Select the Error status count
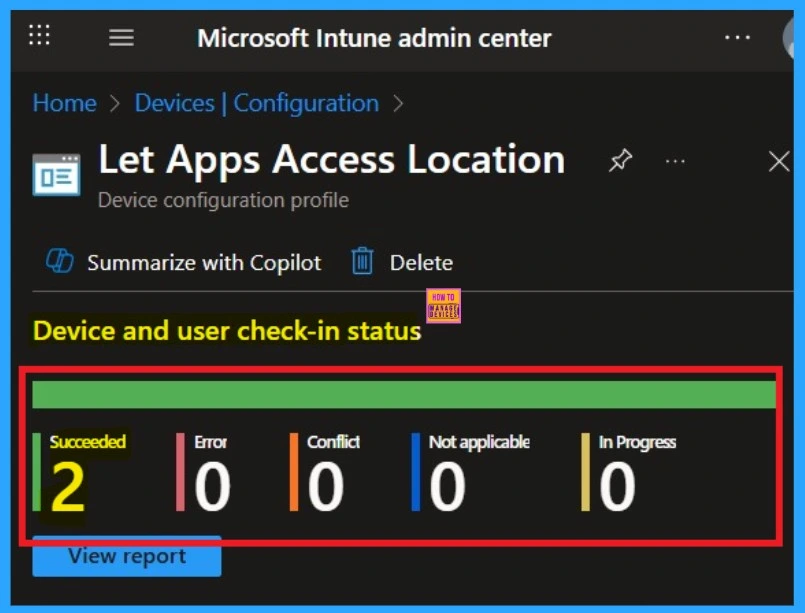 point(212,487)
